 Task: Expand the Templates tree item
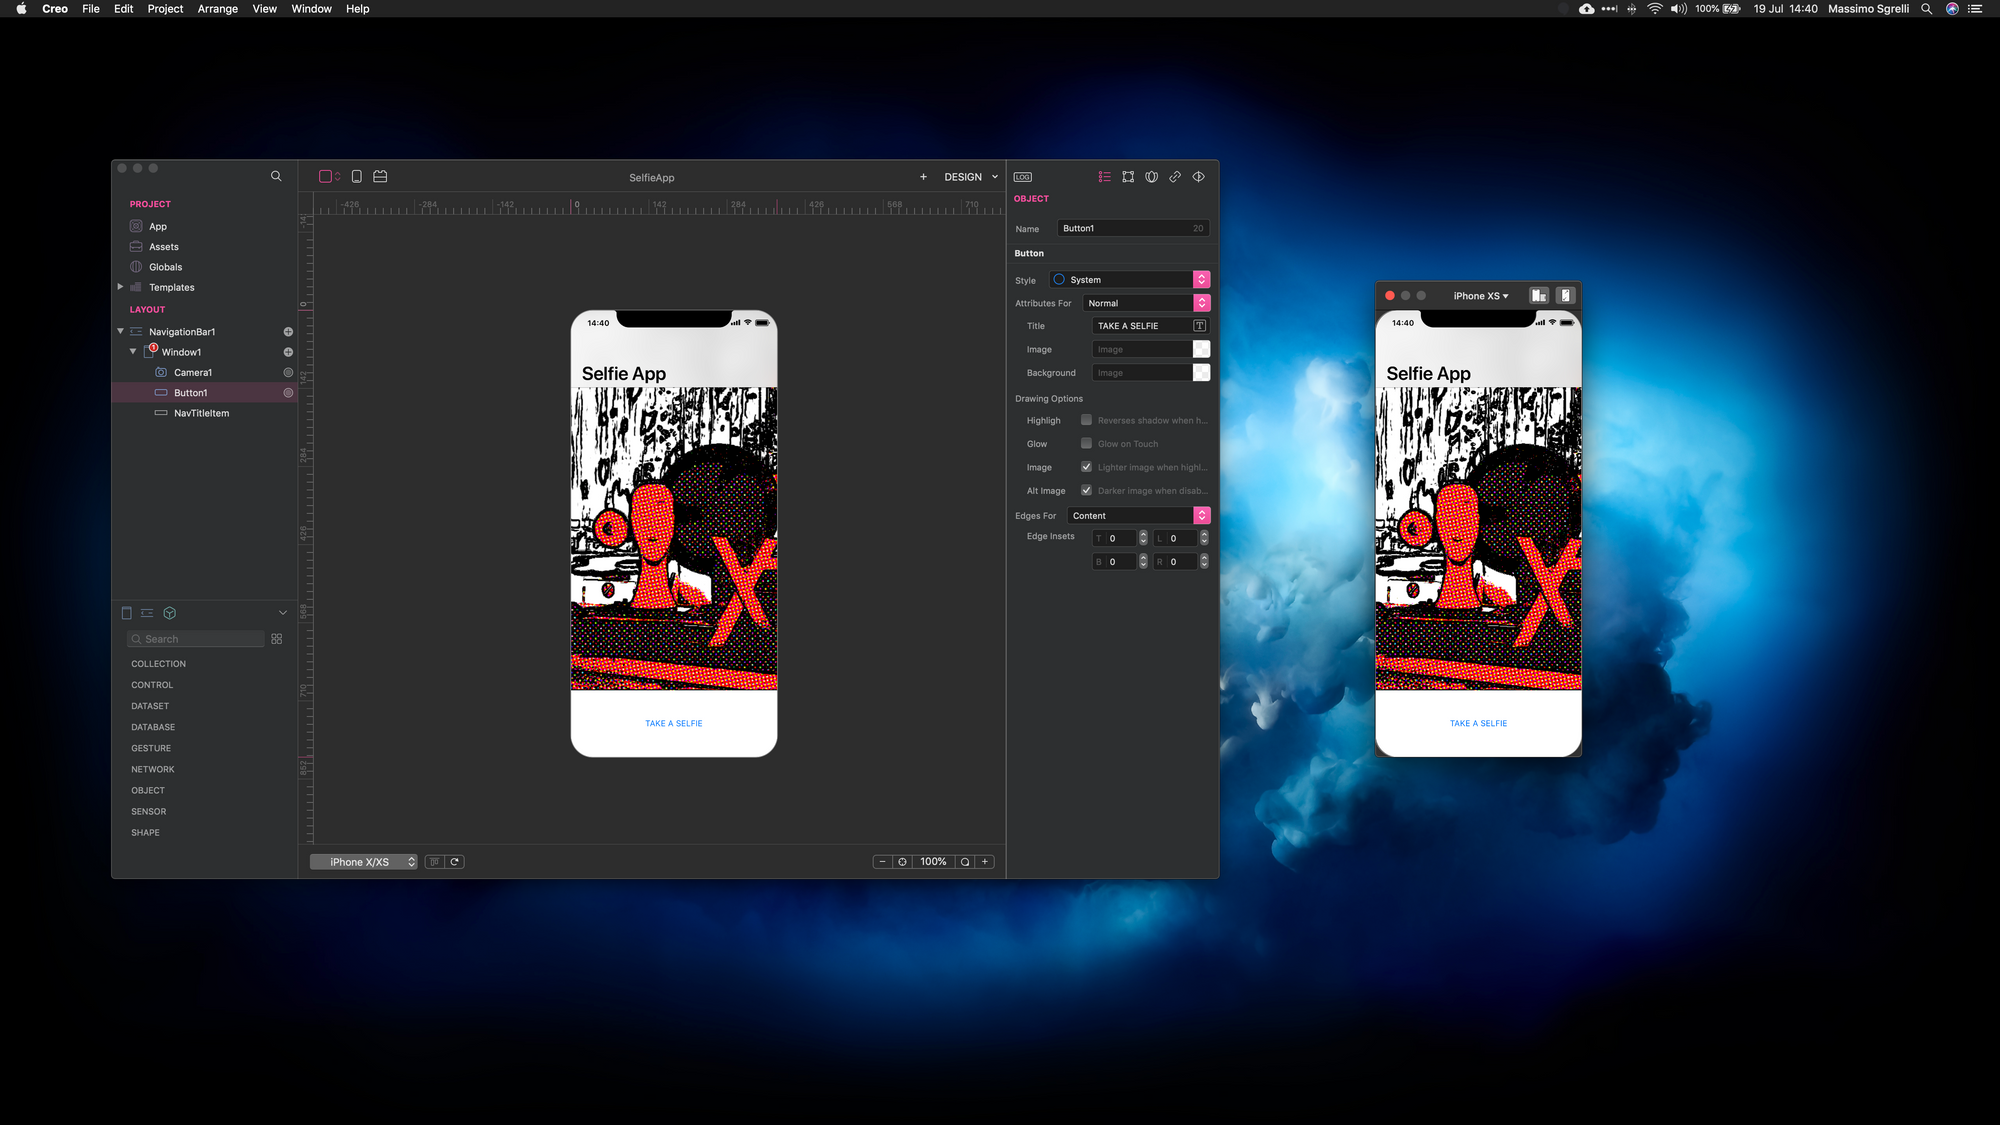pos(120,287)
